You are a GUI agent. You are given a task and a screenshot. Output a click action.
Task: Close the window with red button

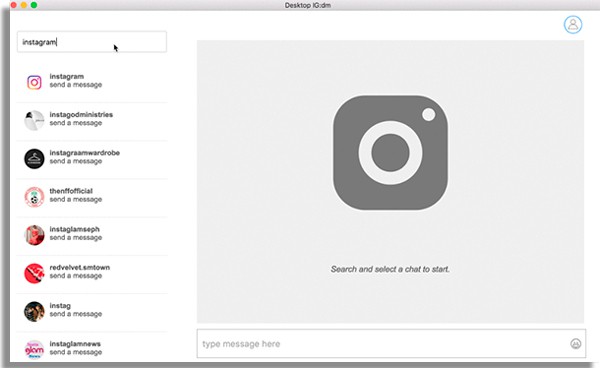(x=14, y=5)
